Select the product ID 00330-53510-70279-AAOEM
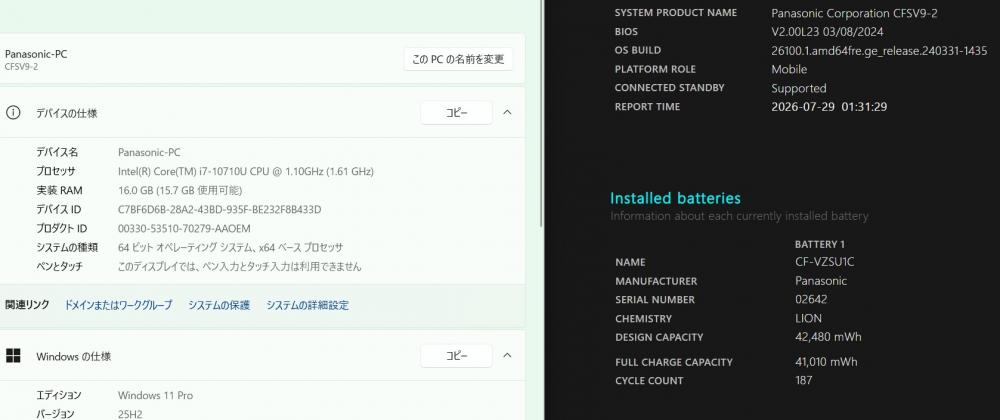1000x420 pixels. pos(184,229)
